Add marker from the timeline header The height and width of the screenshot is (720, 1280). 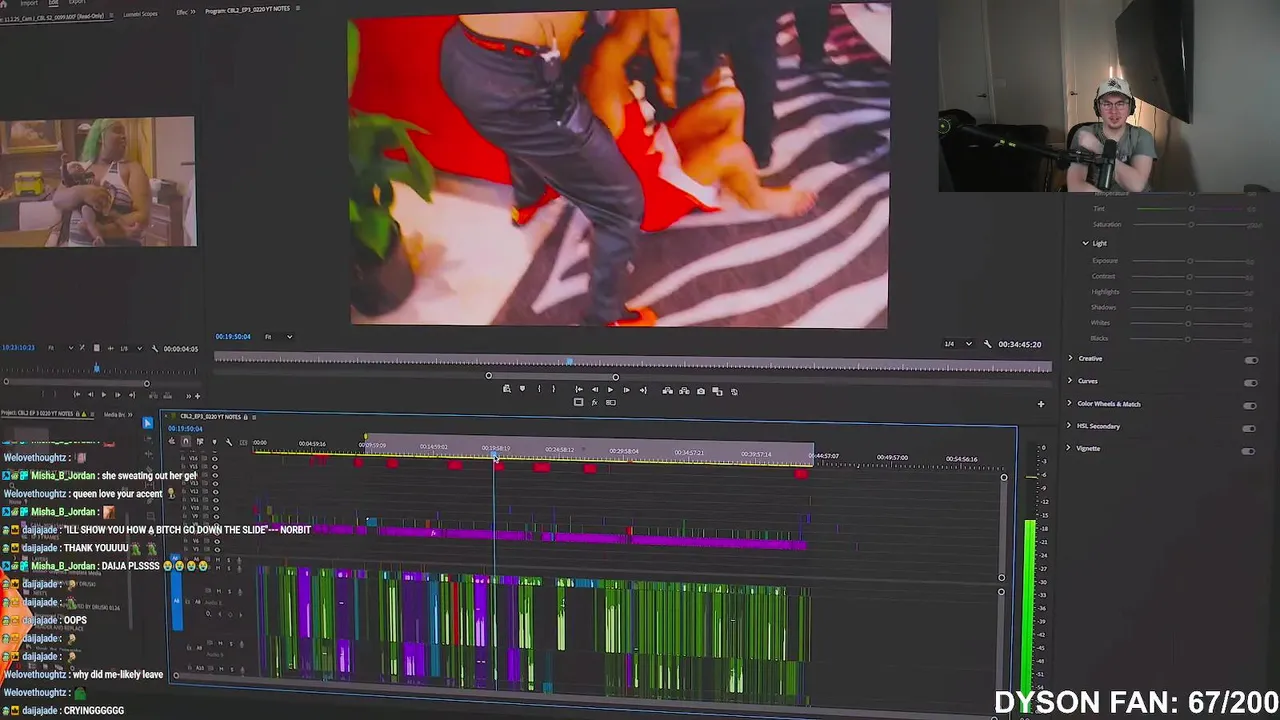point(214,441)
